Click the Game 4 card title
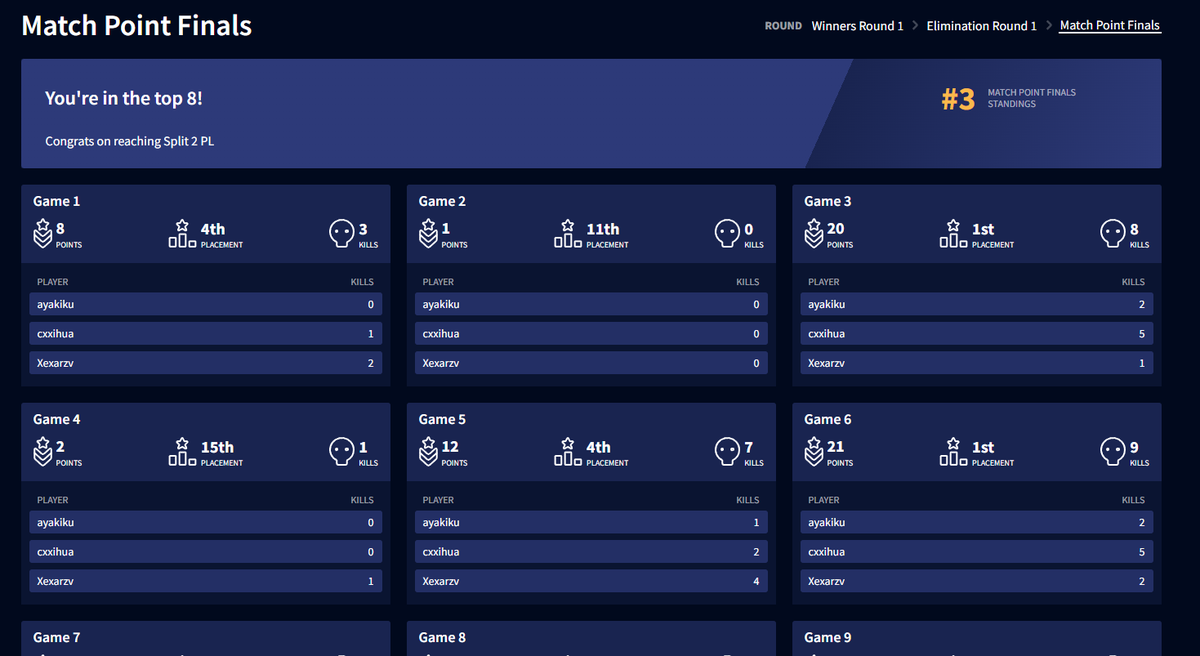The width and height of the screenshot is (1200, 656). tap(57, 419)
